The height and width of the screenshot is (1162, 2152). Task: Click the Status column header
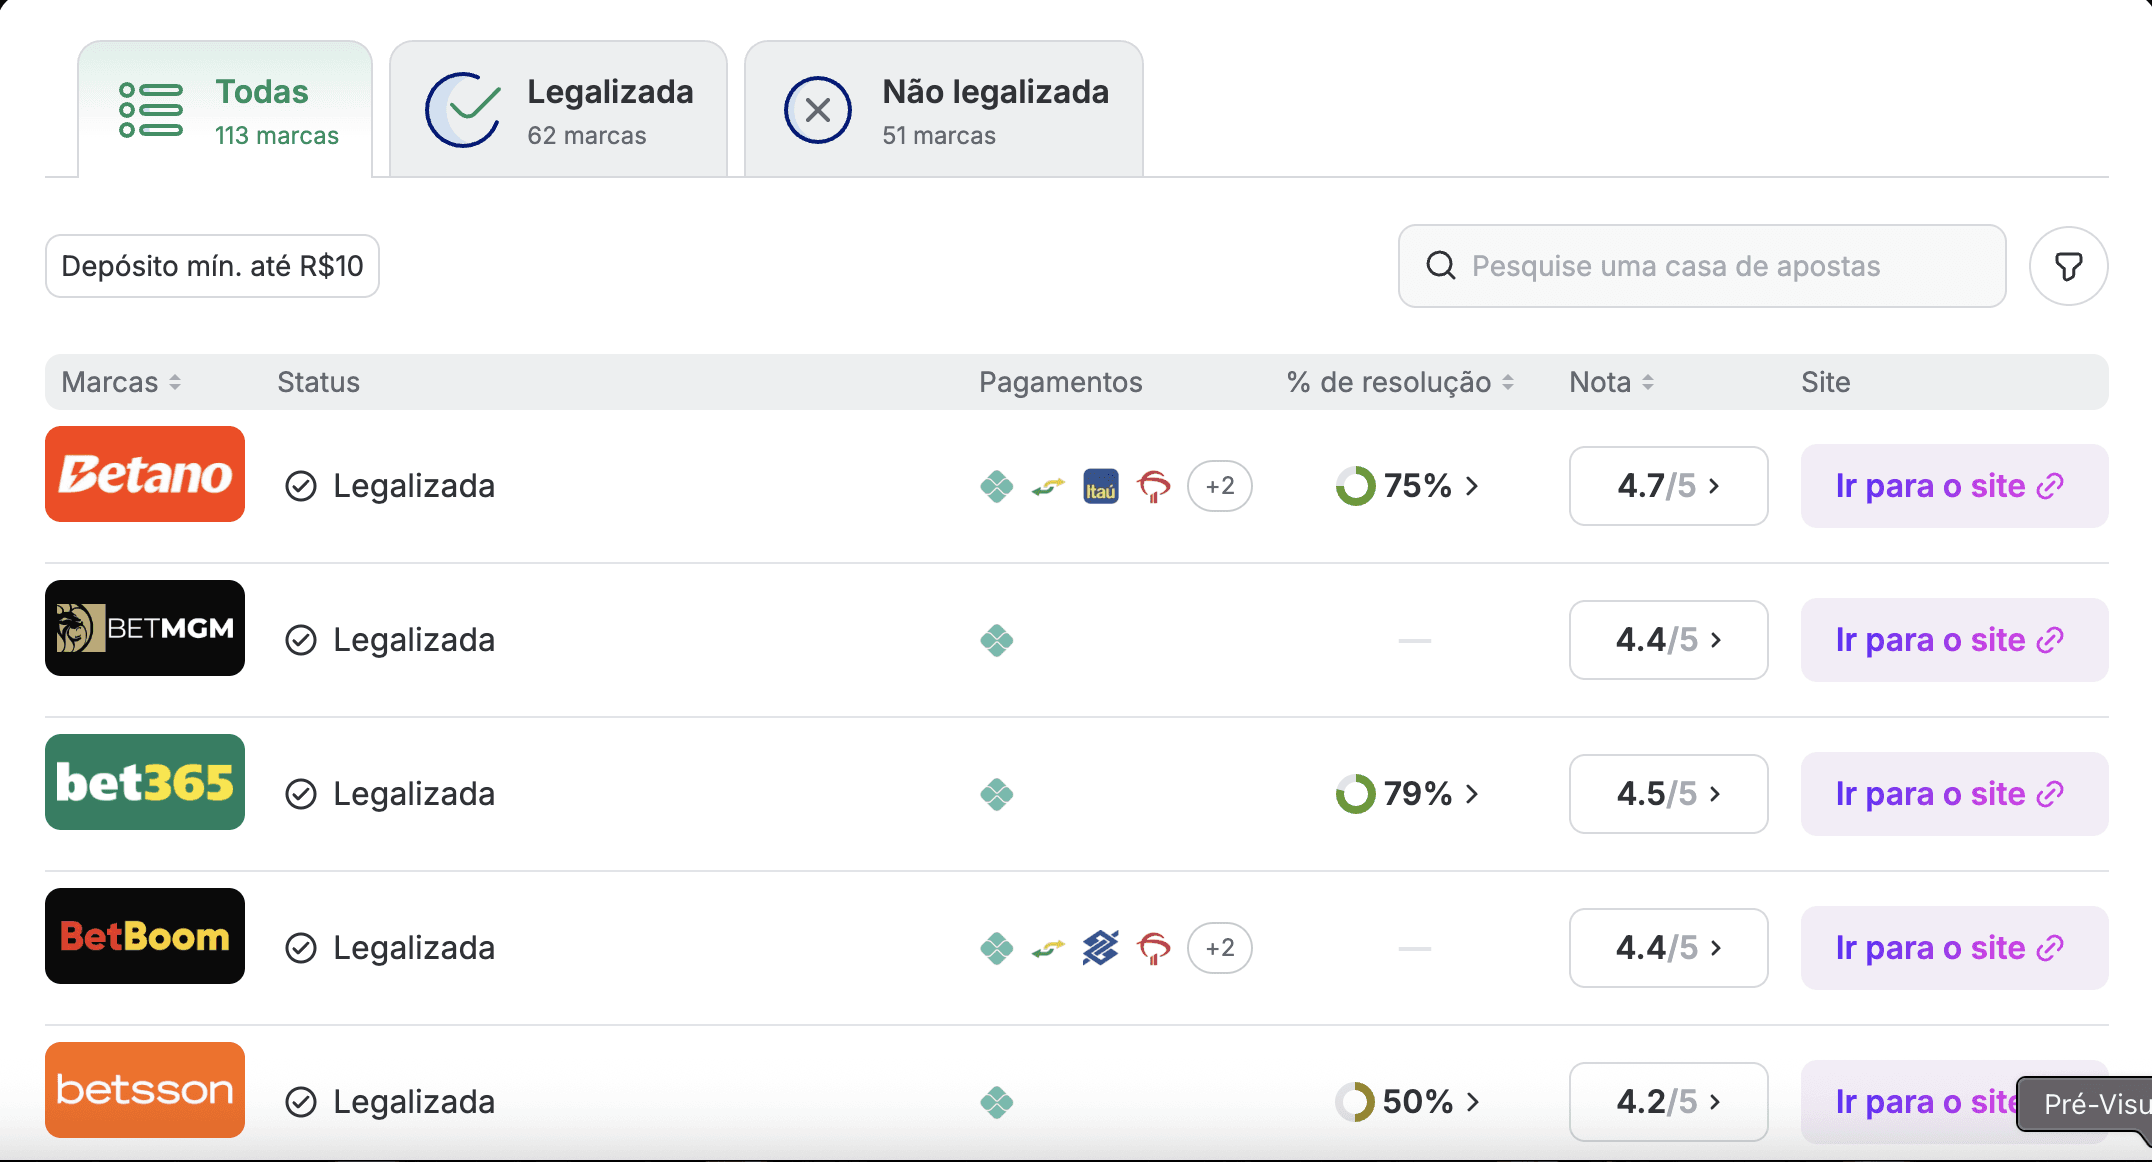(318, 382)
